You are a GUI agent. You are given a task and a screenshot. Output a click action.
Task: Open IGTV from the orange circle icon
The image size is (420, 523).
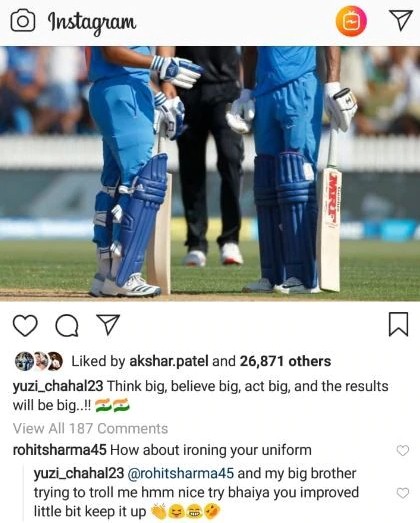[351, 21]
